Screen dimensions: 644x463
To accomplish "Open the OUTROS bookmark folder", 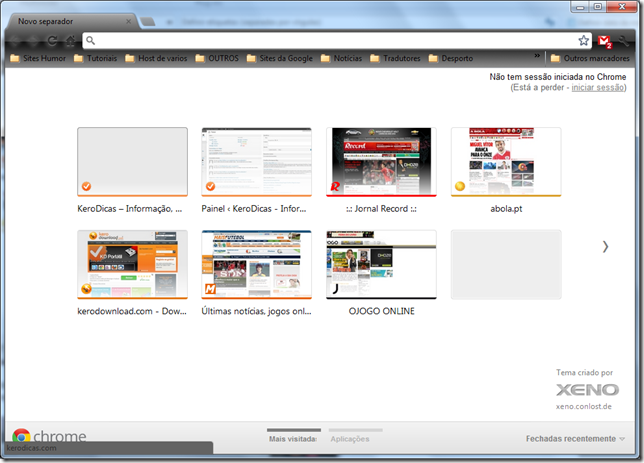I will (x=217, y=58).
